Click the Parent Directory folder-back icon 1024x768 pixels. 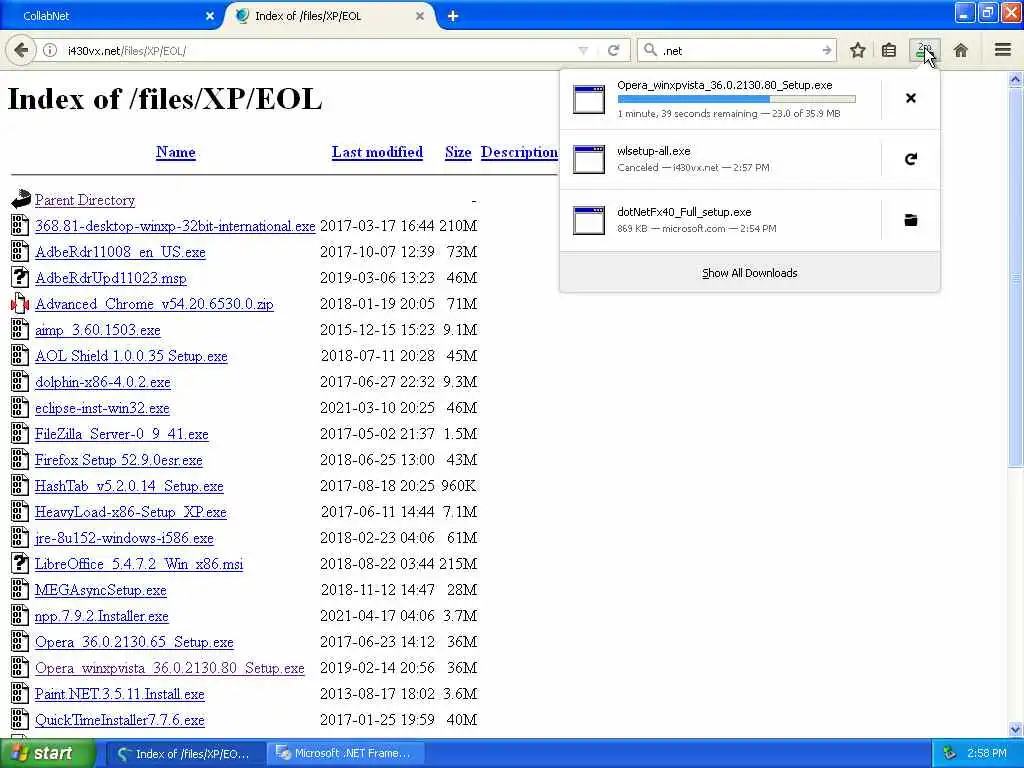pos(20,199)
